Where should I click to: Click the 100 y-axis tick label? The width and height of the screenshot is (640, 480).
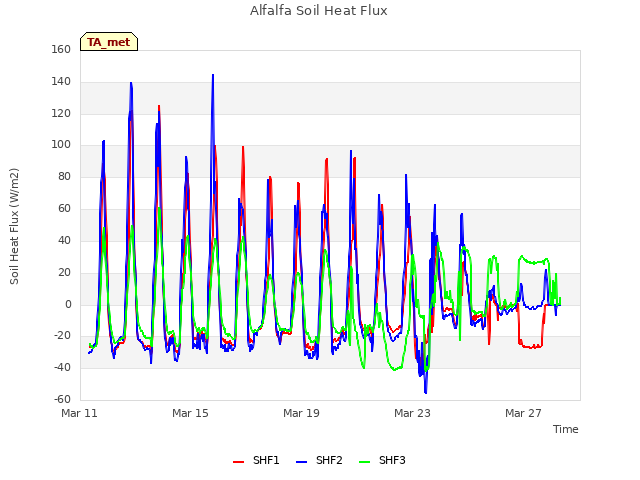(x=61, y=145)
